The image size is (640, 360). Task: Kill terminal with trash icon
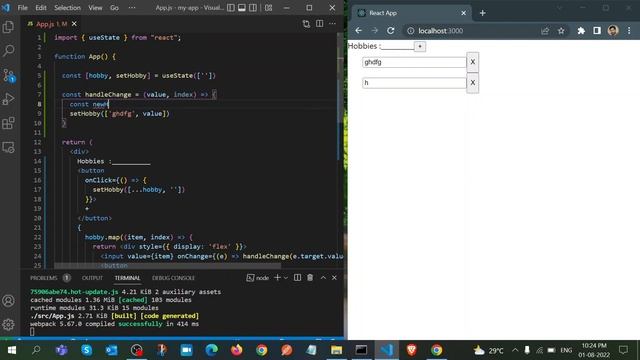(x=310, y=278)
